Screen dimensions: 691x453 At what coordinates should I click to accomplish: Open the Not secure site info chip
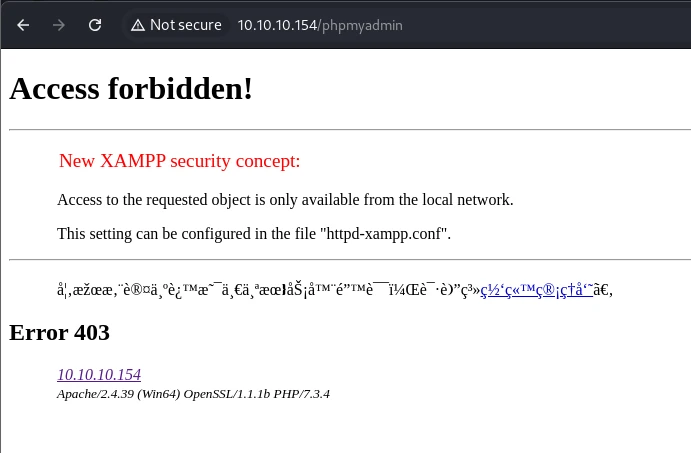point(176,25)
